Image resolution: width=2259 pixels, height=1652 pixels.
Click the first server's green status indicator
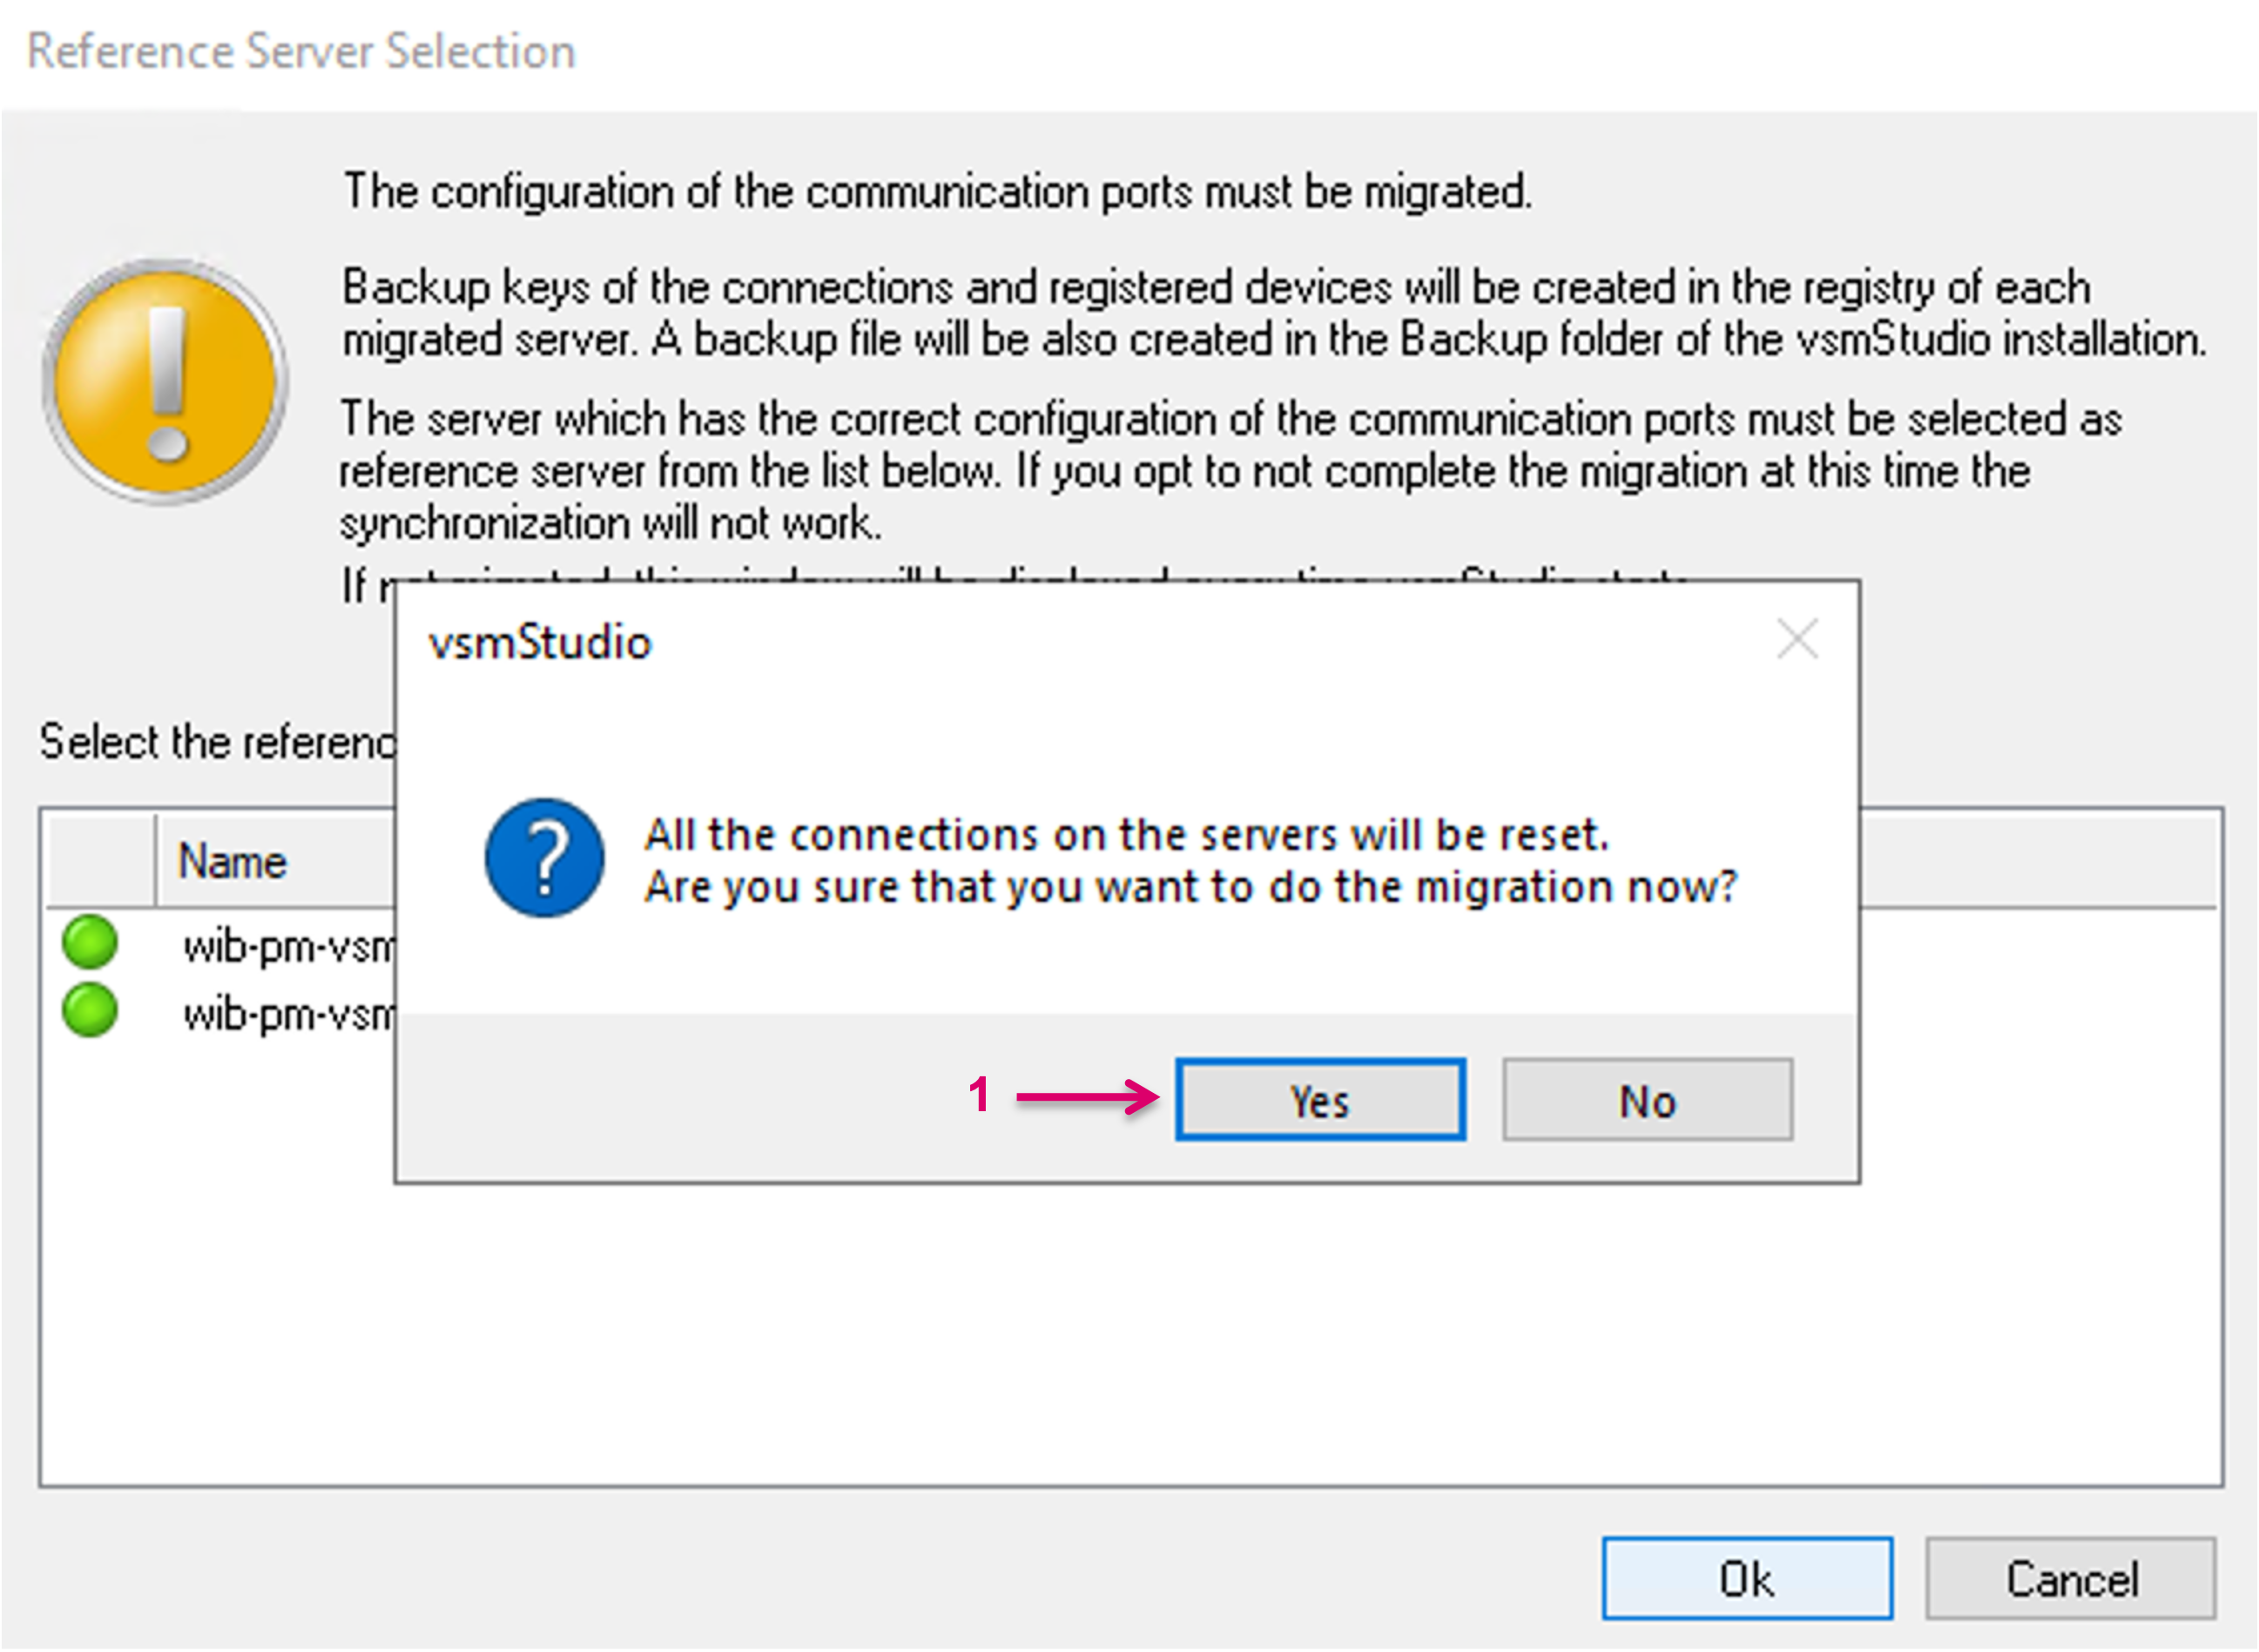coord(90,943)
